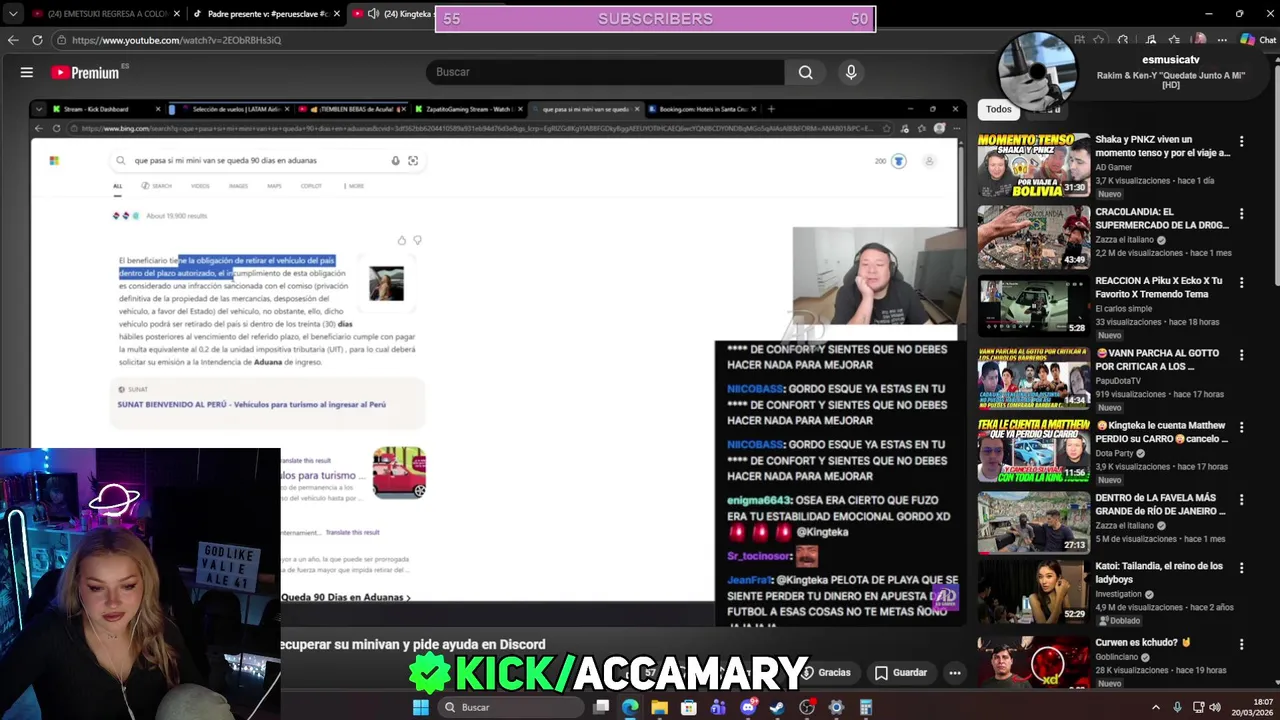Open options menu for Shaka y PNKZ video
Image resolution: width=1280 pixels, height=720 pixels.
pyautogui.click(x=1241, y=142)
